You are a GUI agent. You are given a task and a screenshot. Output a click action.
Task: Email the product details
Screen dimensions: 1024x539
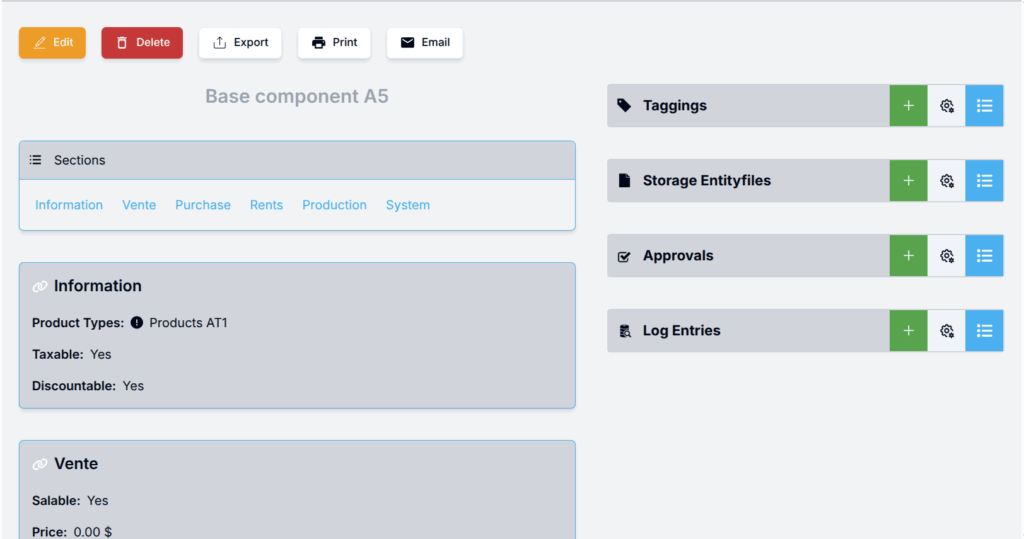424,43
